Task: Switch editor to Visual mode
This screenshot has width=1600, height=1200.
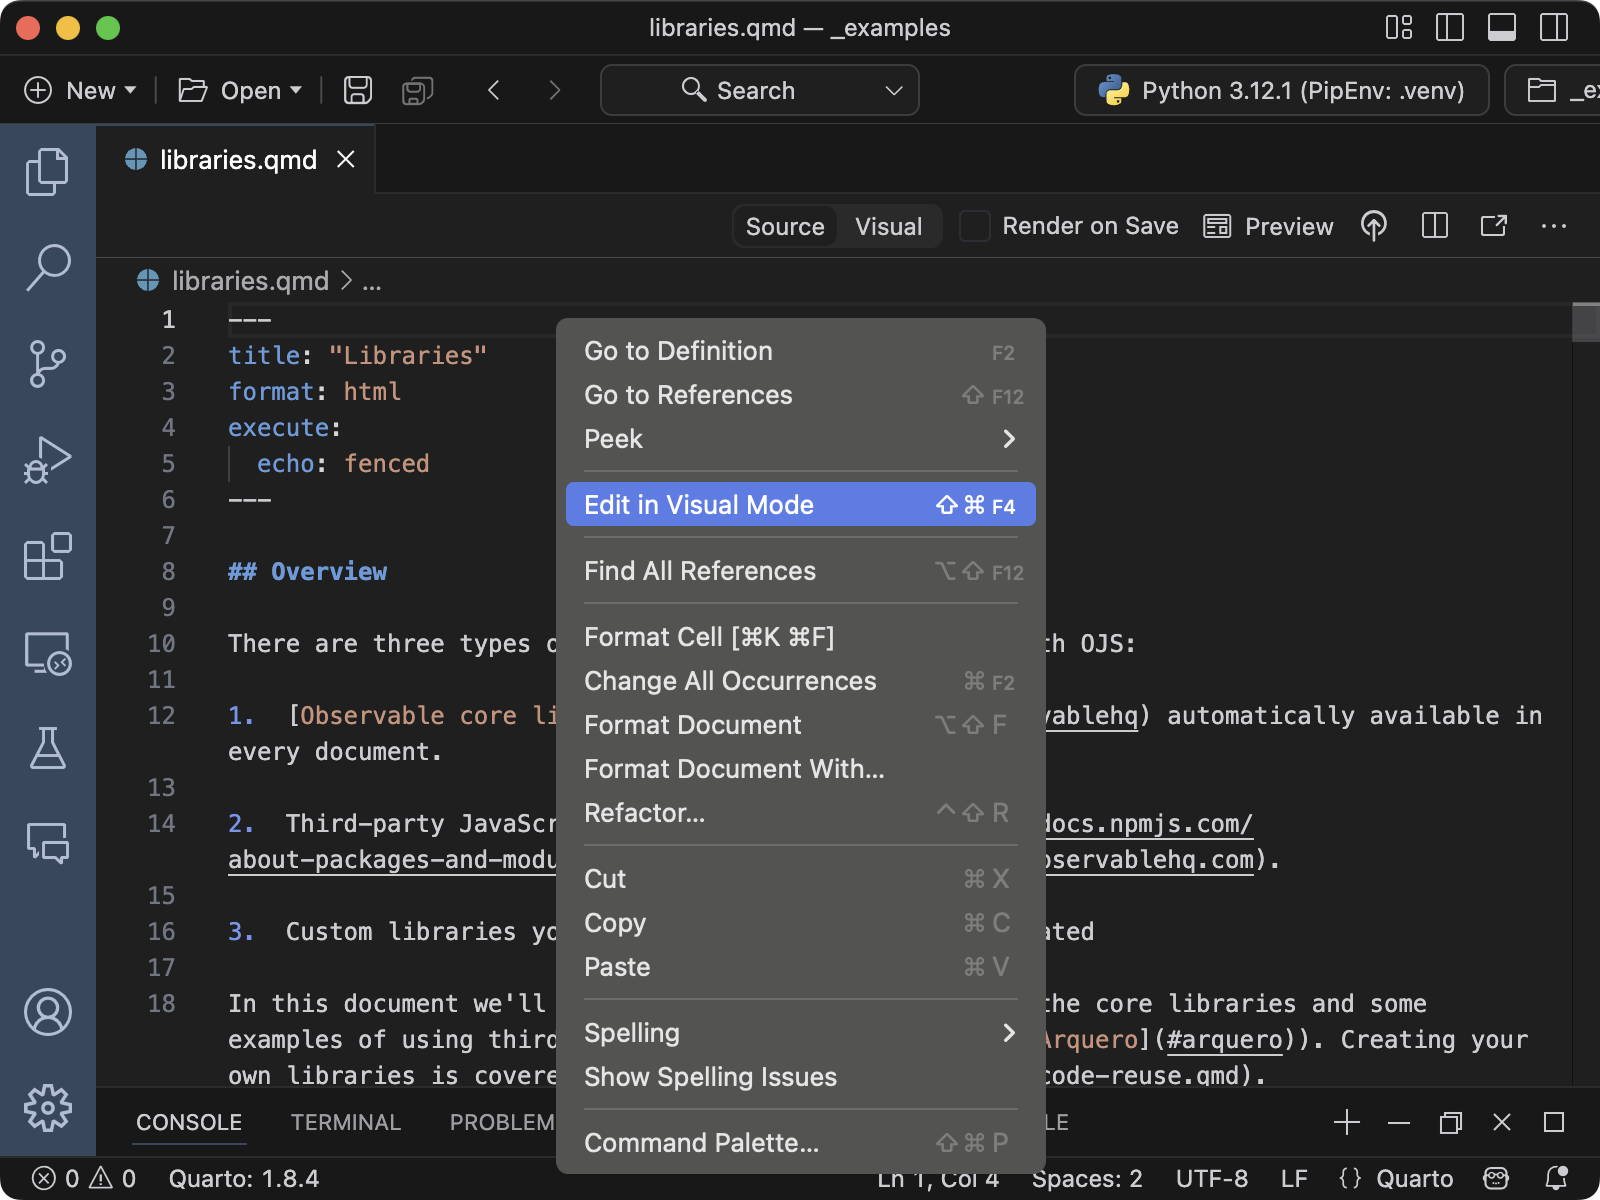Action: [888, 226]
